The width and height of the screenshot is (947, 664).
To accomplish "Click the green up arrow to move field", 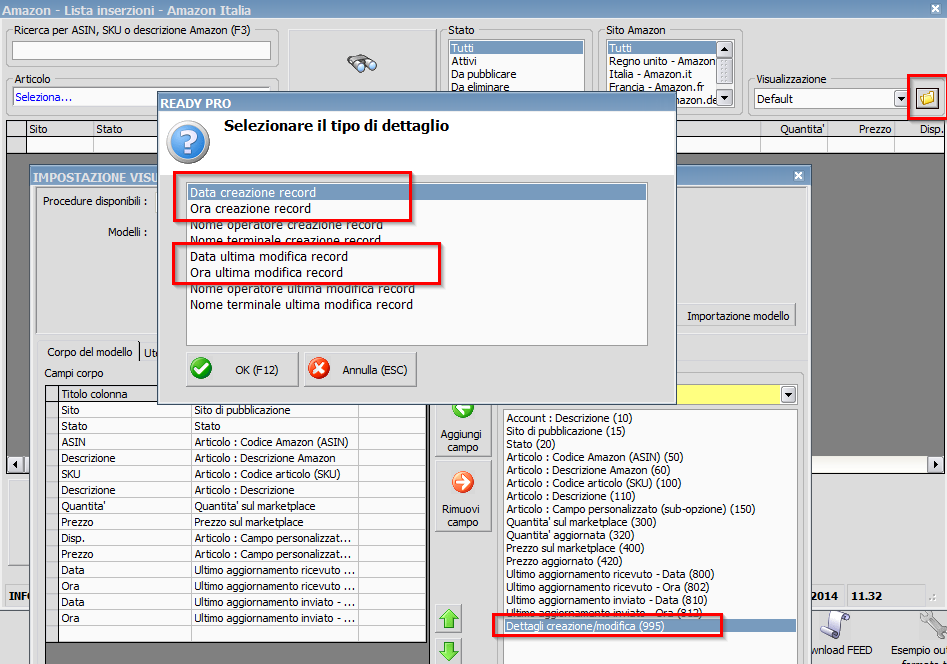I will click(449, 619).
